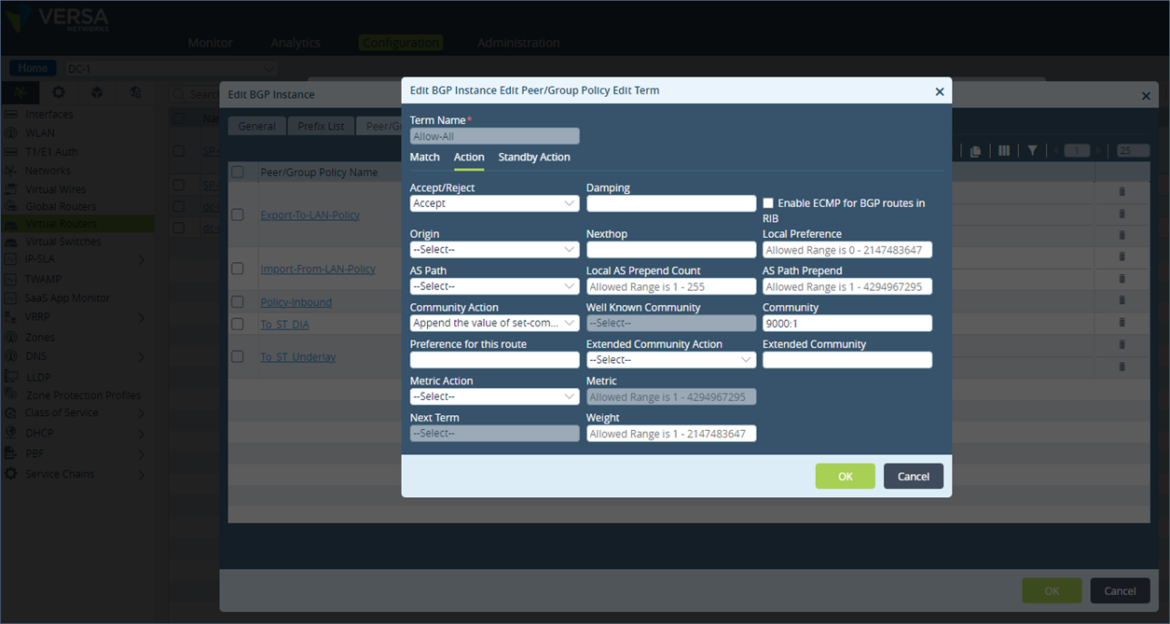The image size is (1170, 624).
Task: Open the column selector icon above the table
Action: tap(1004, 150)
